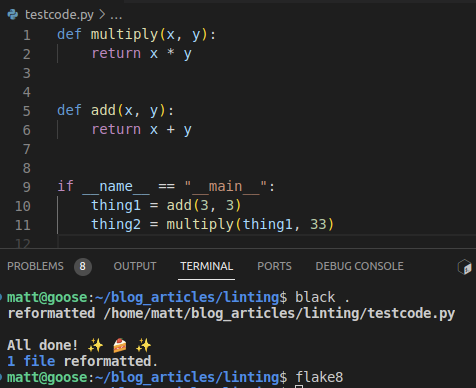
Task: Open the DEBUG CONSOLE tab
Action: 359,266
